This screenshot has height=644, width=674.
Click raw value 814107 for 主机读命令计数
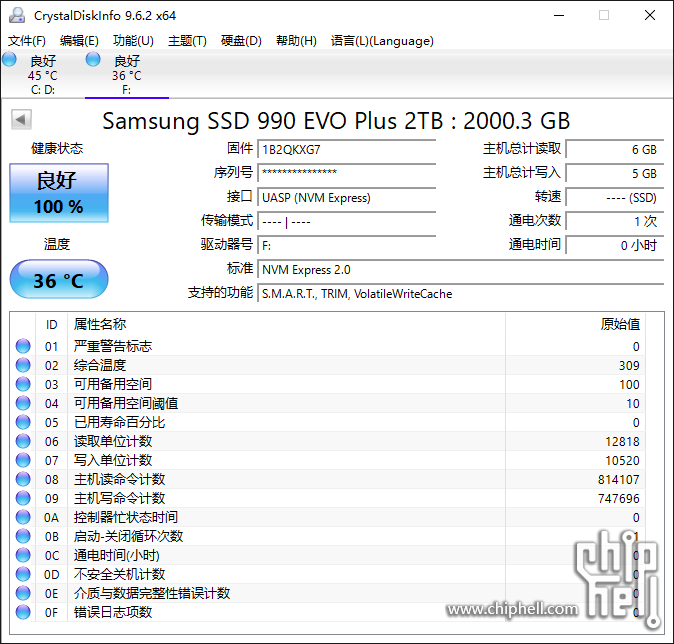(619, 479)
